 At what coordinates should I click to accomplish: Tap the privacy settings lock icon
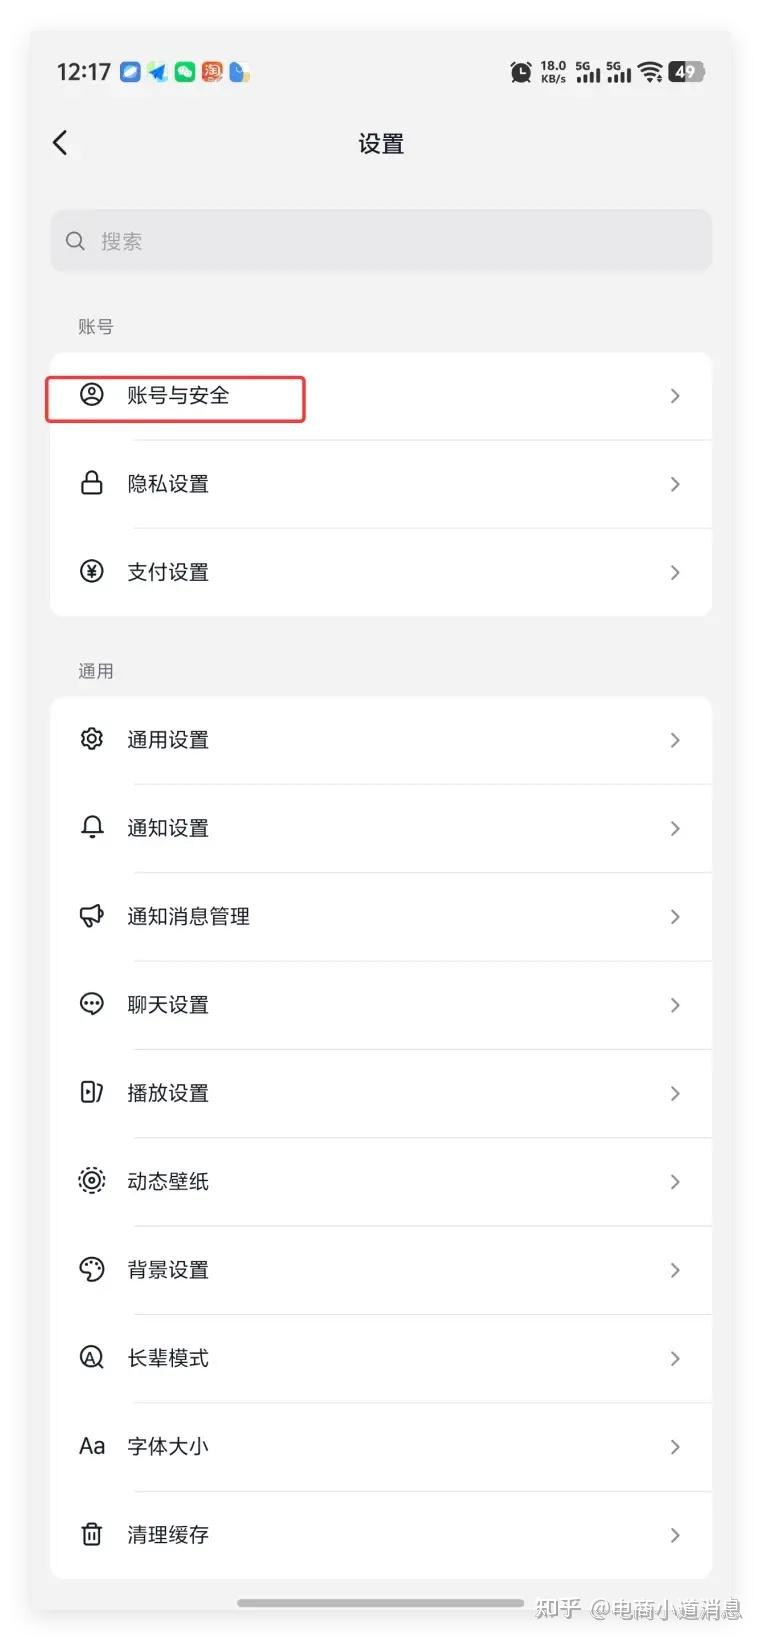[92, 483]
